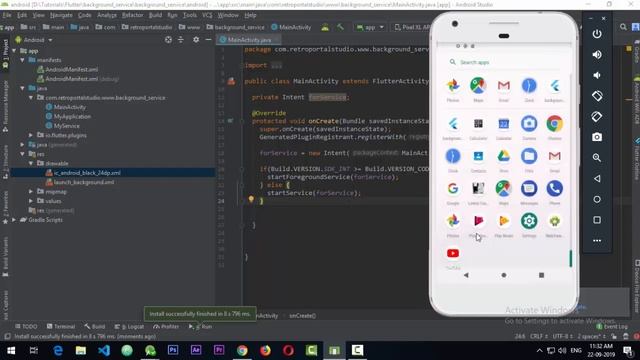Collapse the drawable folder
This screenshot has width=640, height=360.
tap(31, 163)
